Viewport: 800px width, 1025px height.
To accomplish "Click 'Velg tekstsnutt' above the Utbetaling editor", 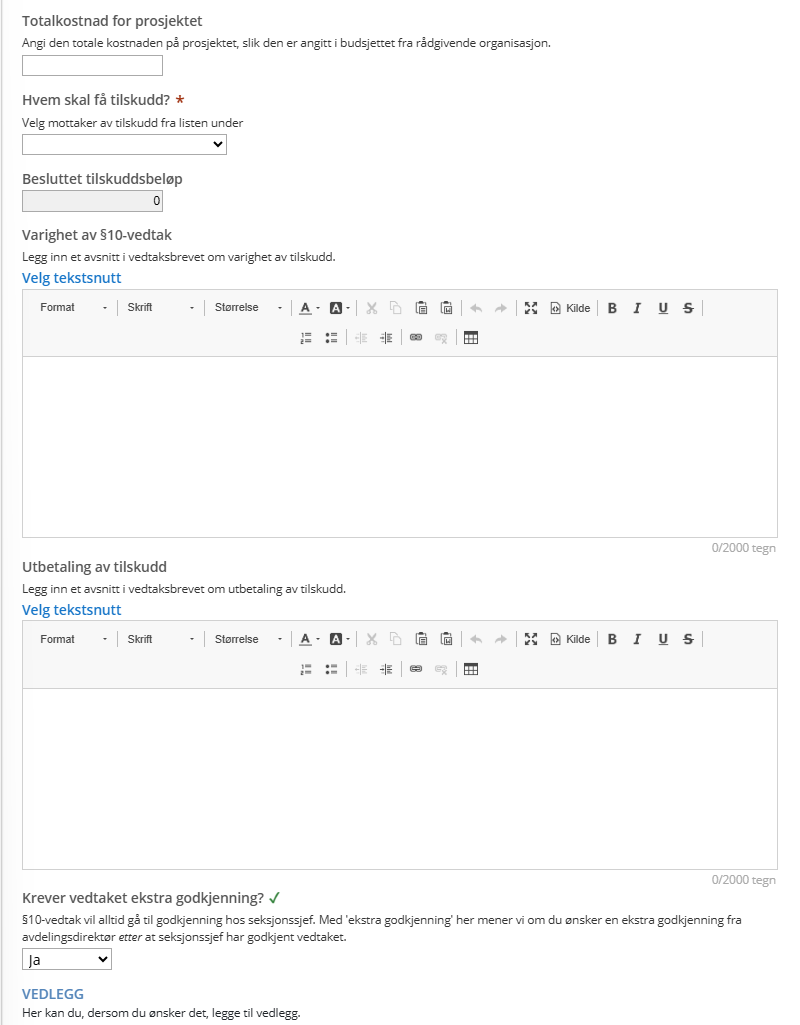I will (x=72, y=610).
